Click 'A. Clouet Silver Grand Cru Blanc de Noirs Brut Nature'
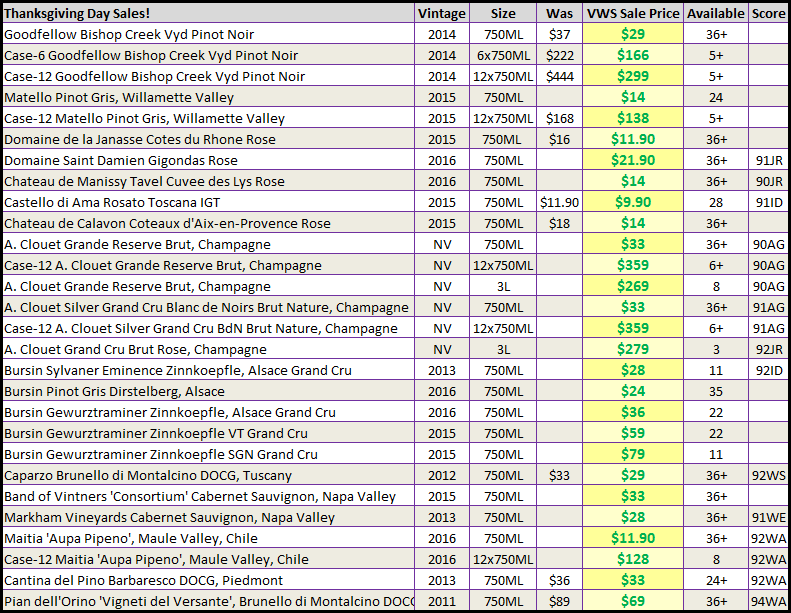 (x=206, y=308)
